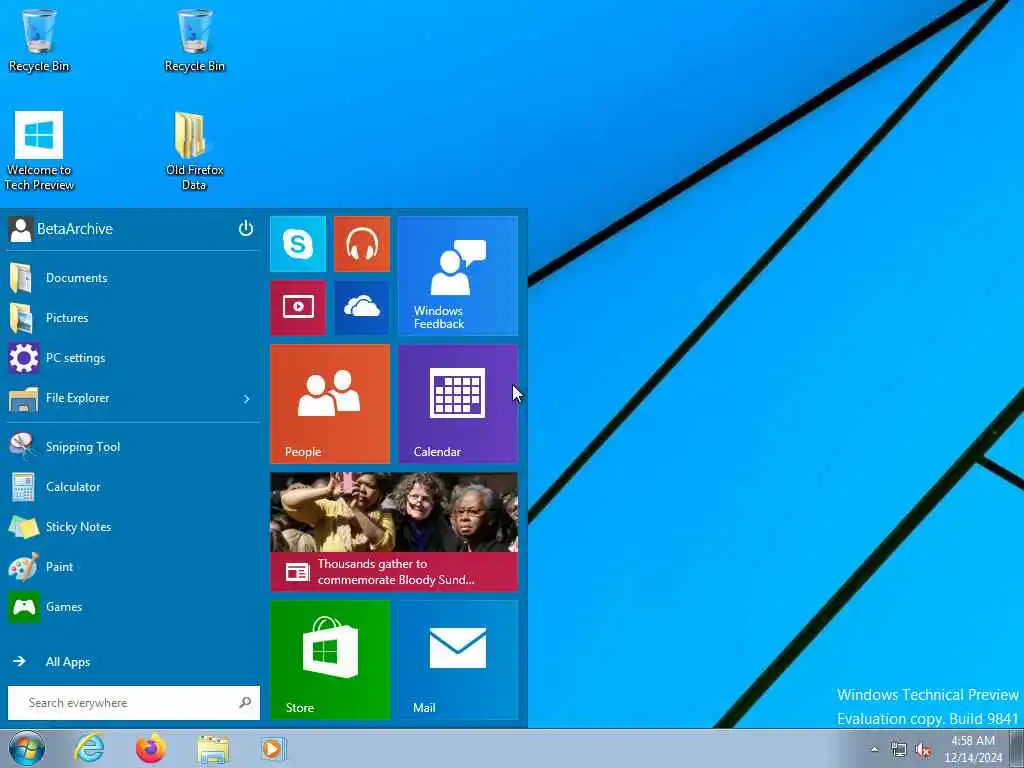This screenshot has width=1024, height=768.
Task: Open Pictures from Start menu
Action: [x=133, y=318]
